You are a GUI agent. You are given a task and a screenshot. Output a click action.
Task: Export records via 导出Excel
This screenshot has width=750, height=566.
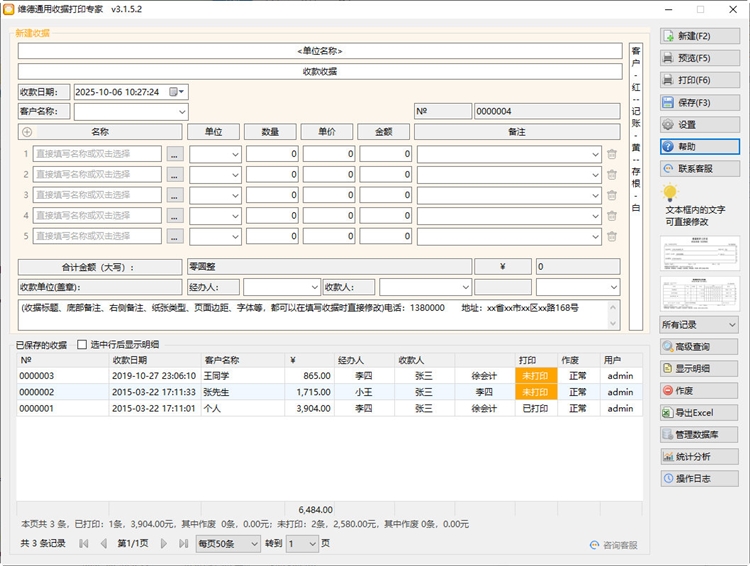coord(699,413)
